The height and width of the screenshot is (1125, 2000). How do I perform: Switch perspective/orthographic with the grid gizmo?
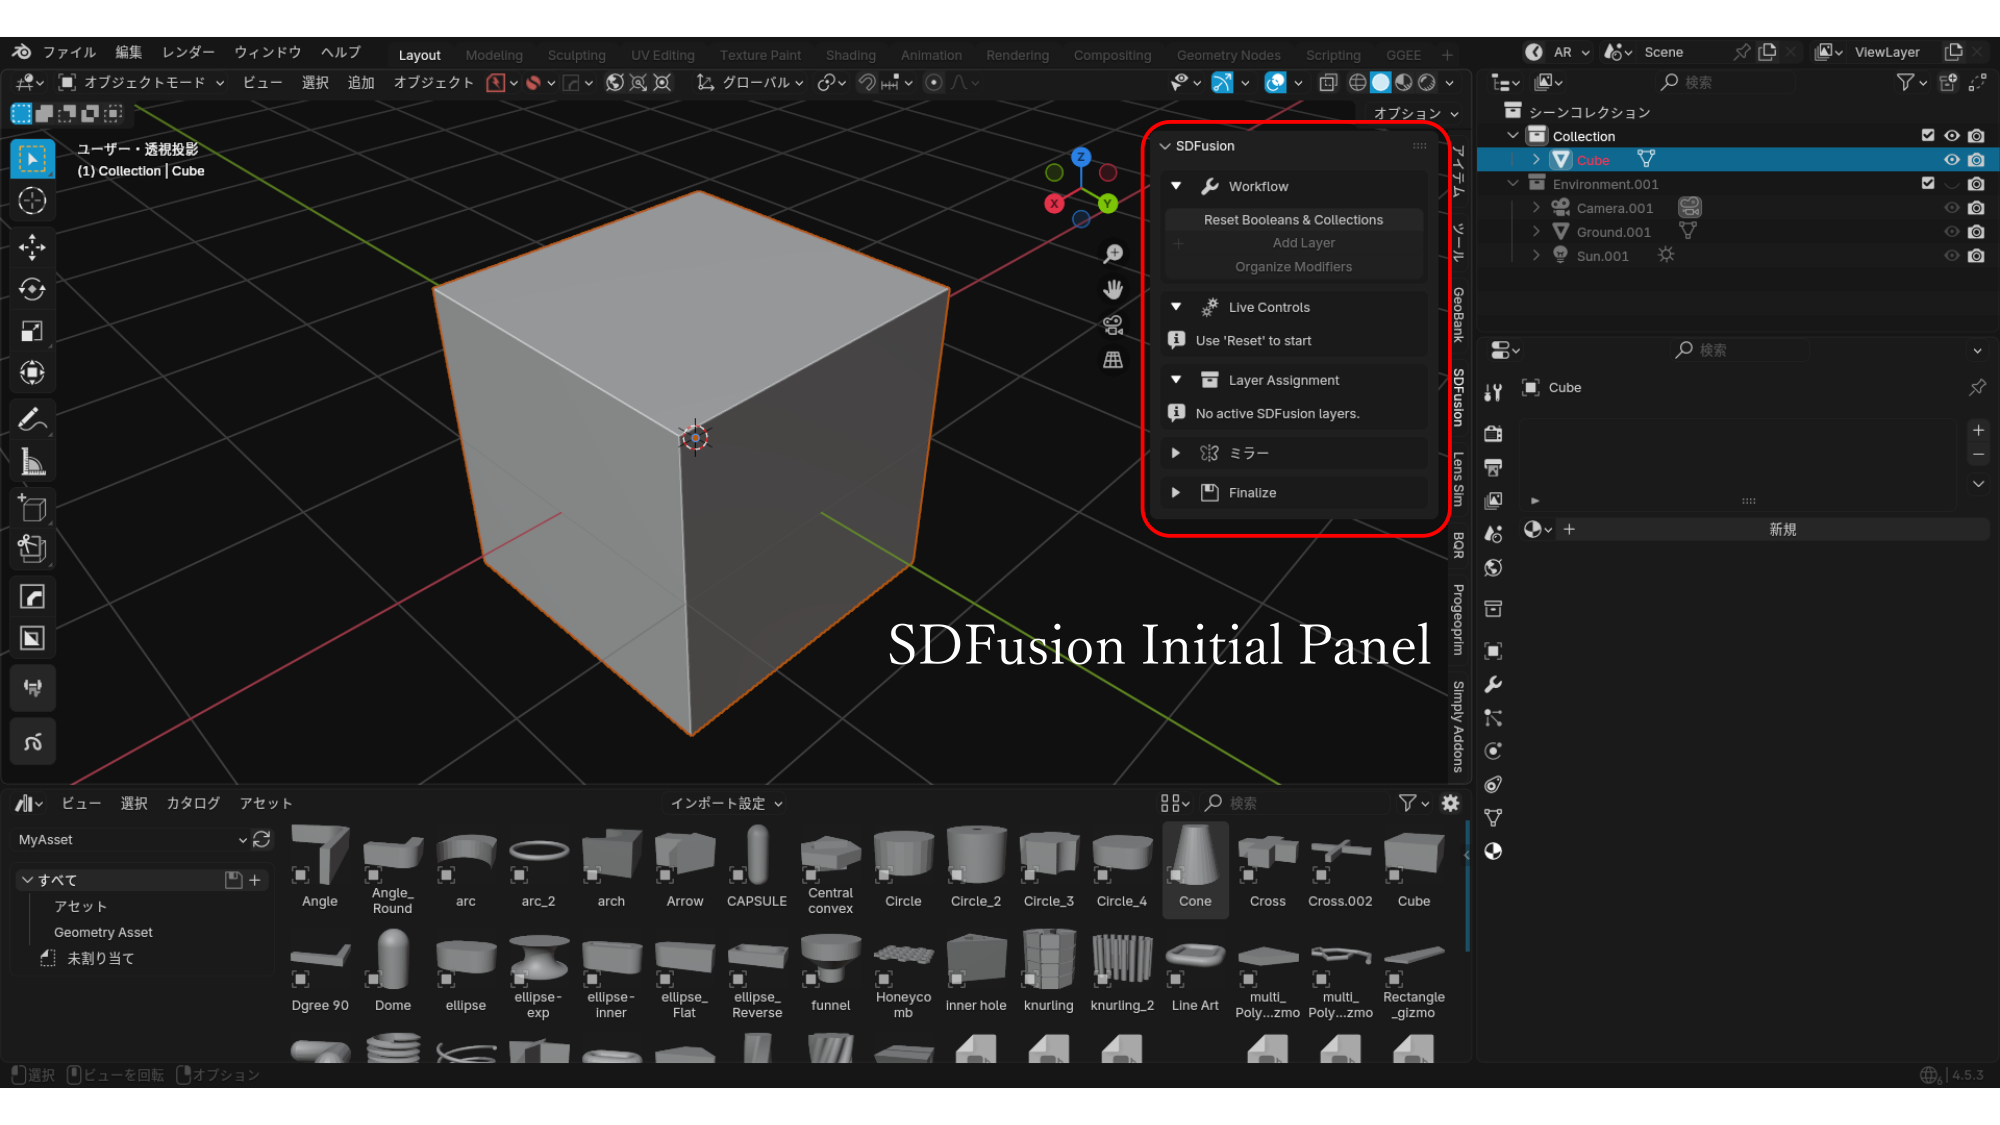pyautogui.click(x=1113, y=360)
